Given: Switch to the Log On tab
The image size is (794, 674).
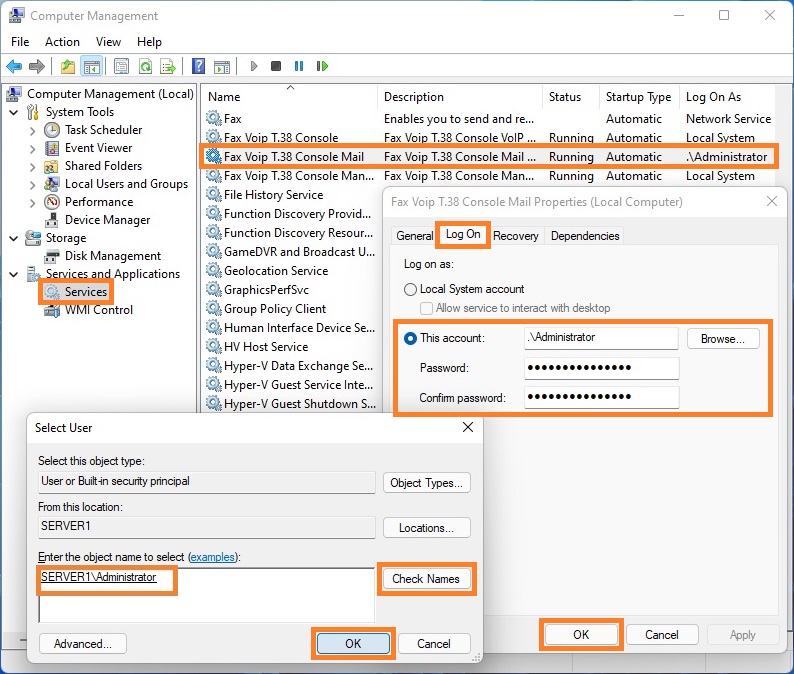Looking at the screenshot, I should [463, 234].
